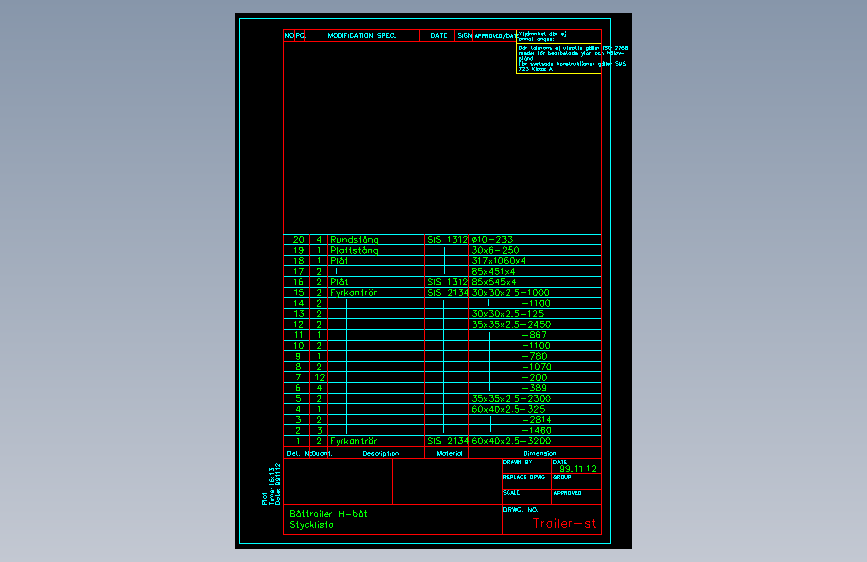867x562 pixels.
Task: Click dimension '-389' in row 6
Action: (534, 388)
